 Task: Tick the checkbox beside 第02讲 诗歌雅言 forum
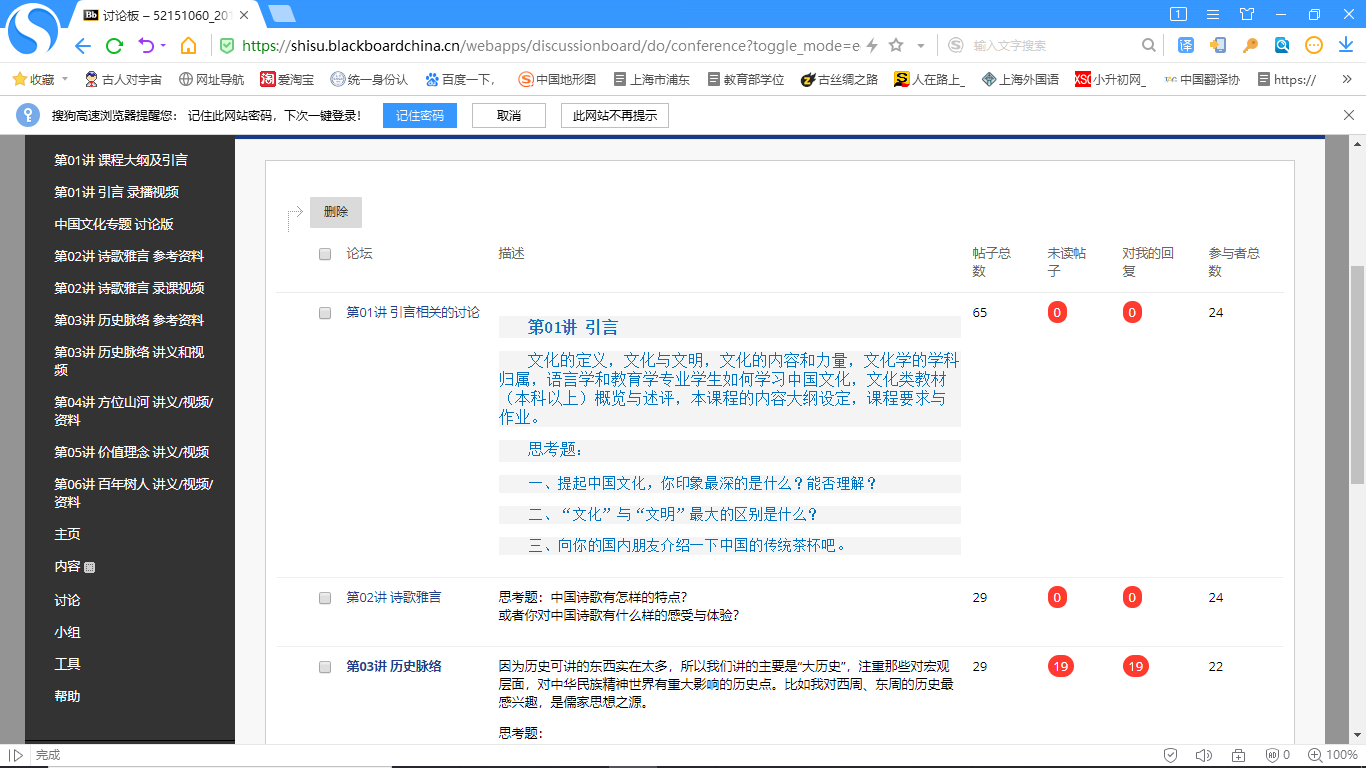pos(325,598)
